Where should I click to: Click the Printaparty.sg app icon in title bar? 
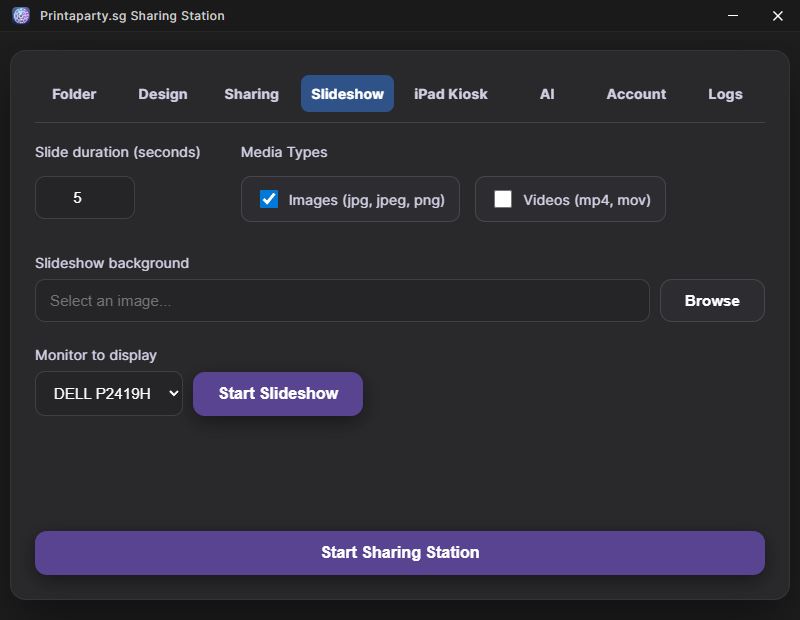[20, 16]
